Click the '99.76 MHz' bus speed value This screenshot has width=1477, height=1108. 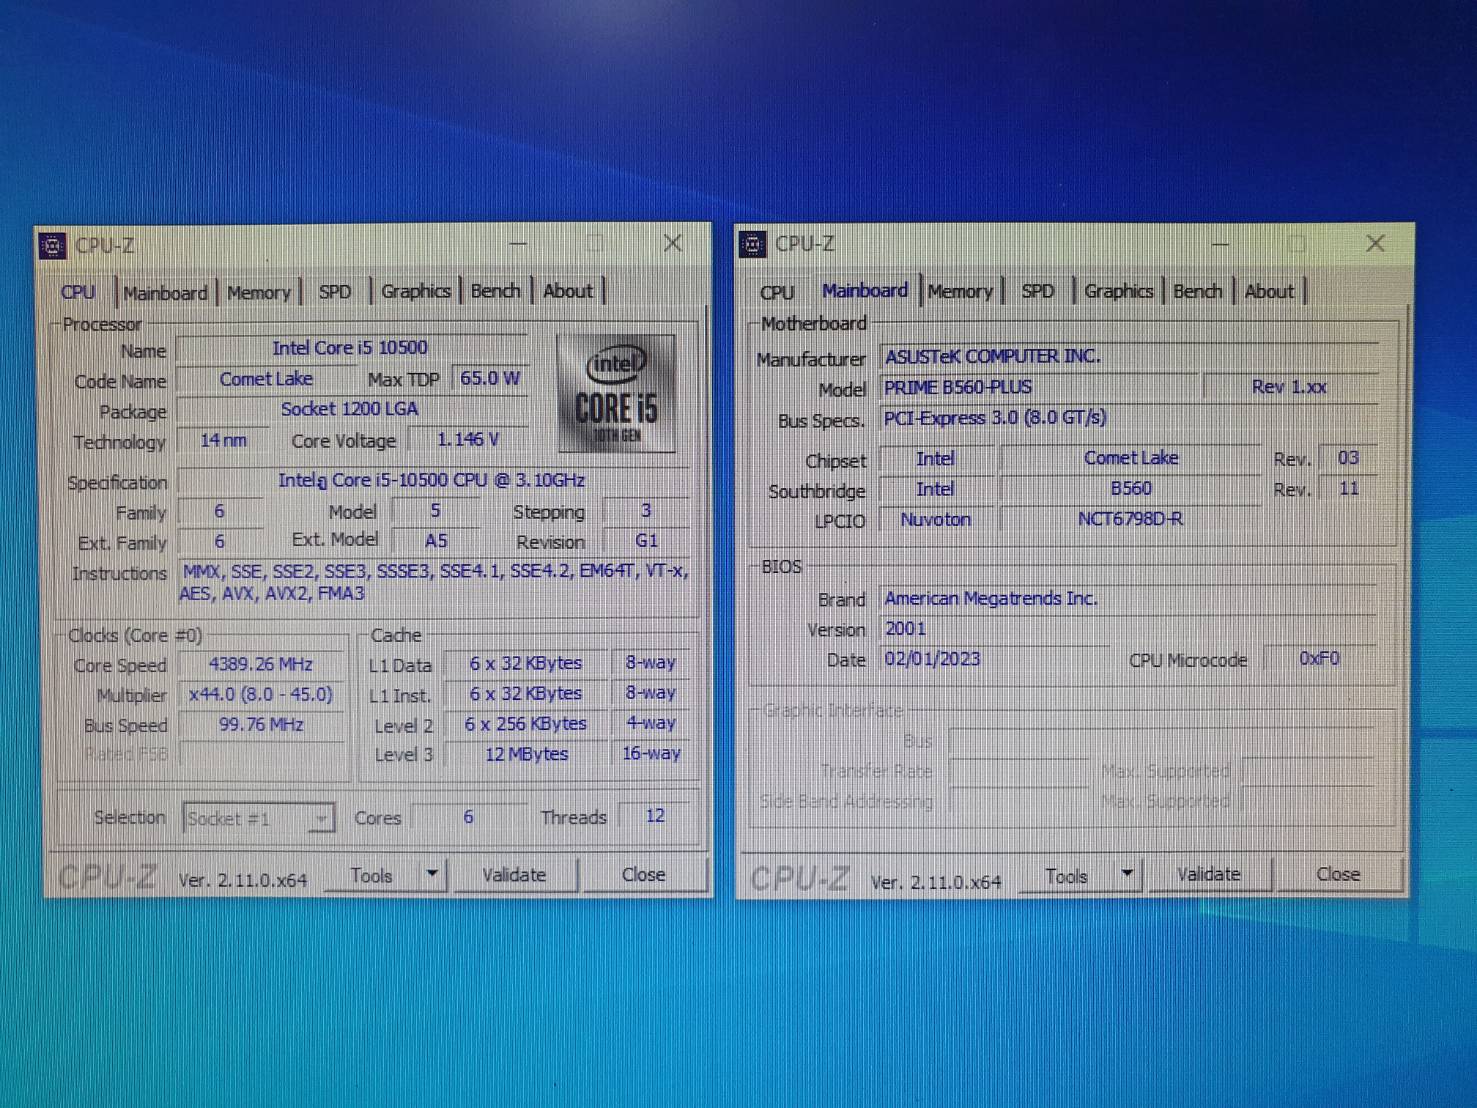[x=261, y=724]
